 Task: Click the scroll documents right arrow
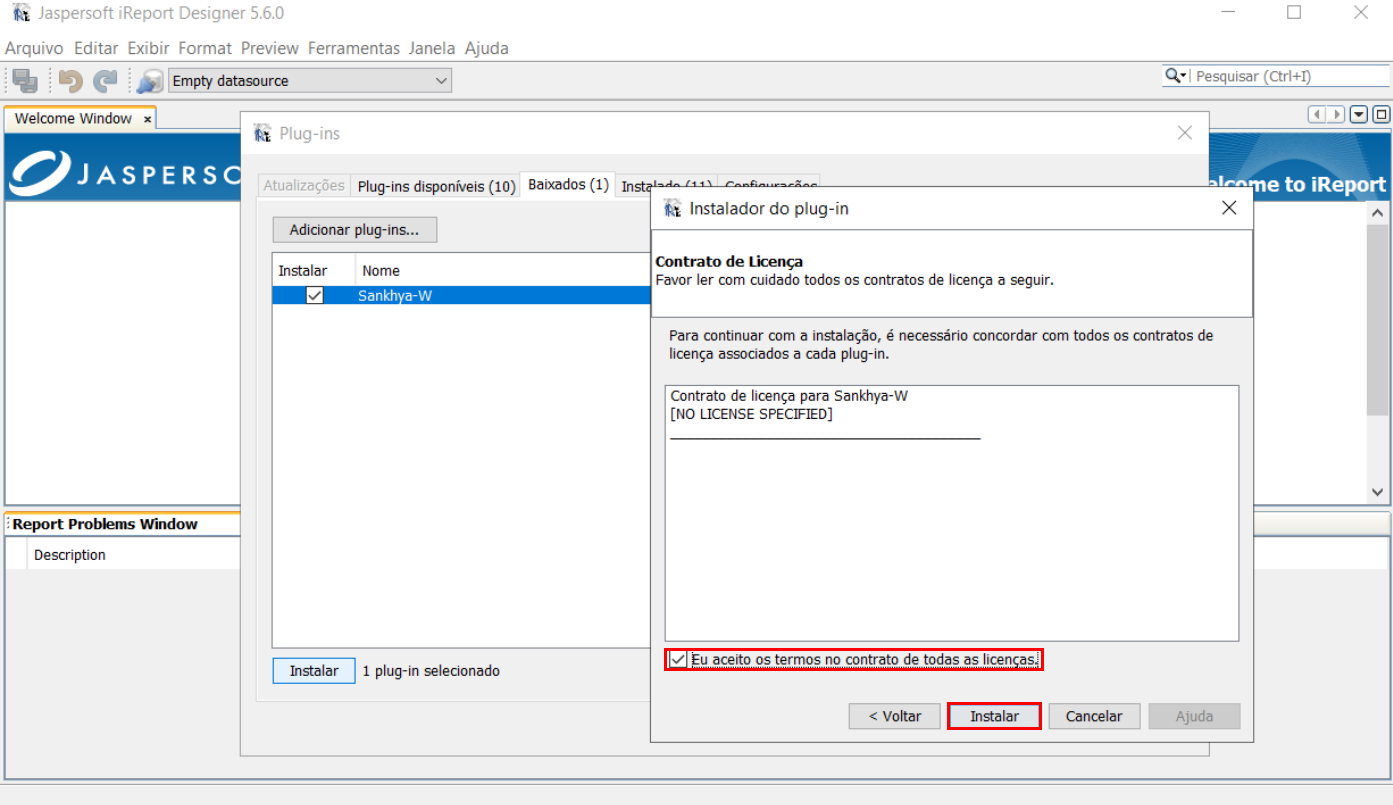(1336, 115)
